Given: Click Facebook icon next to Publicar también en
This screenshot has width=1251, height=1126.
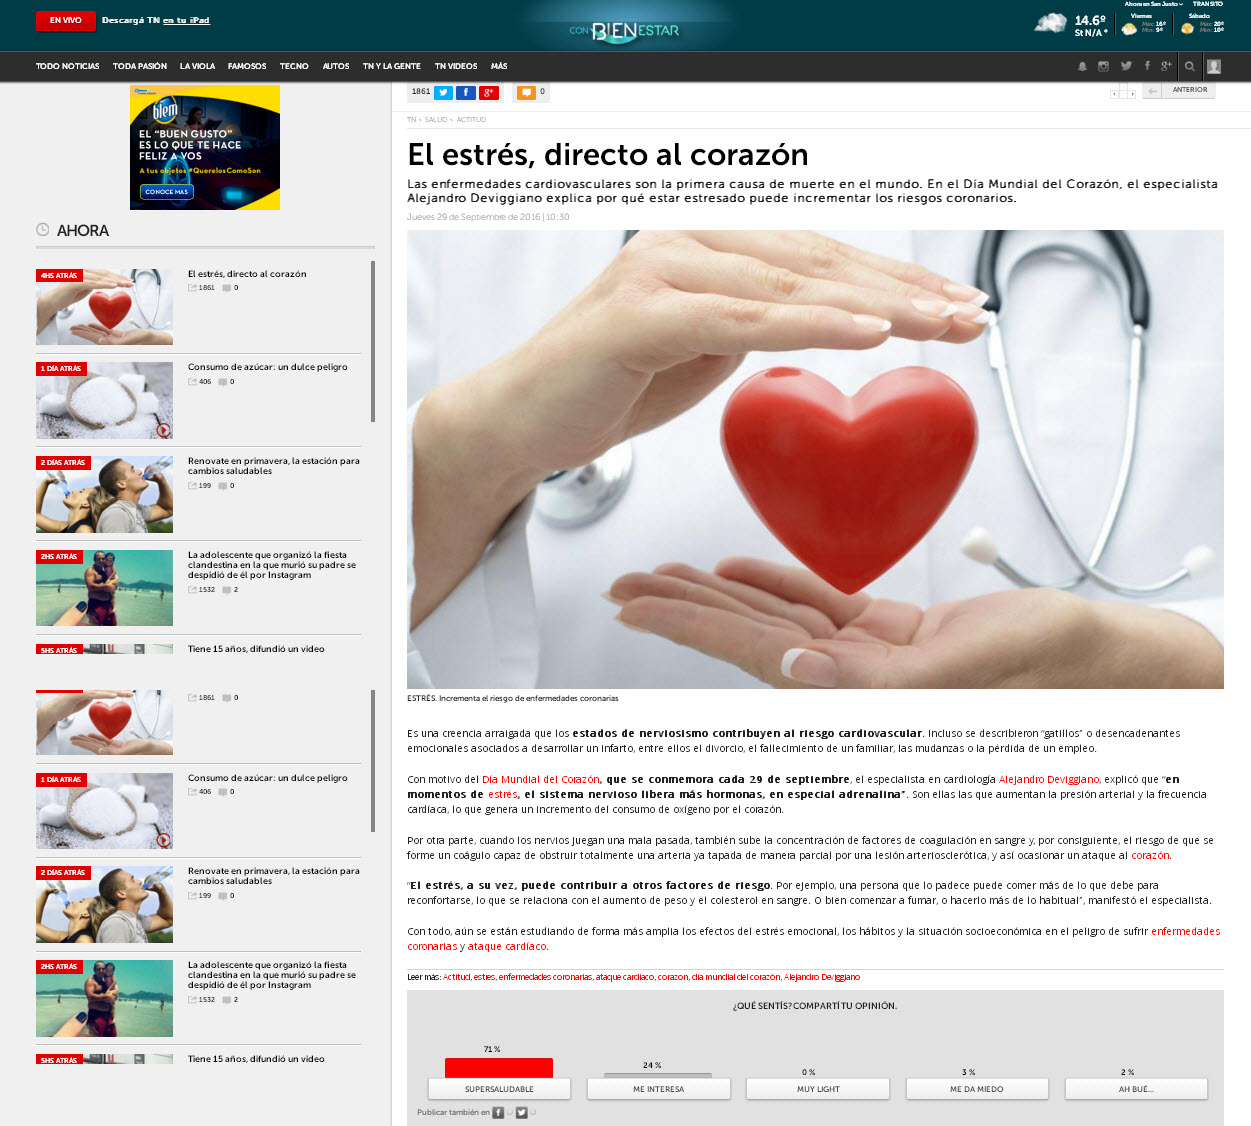Looking at the screenshot, I should point(498,1113).
